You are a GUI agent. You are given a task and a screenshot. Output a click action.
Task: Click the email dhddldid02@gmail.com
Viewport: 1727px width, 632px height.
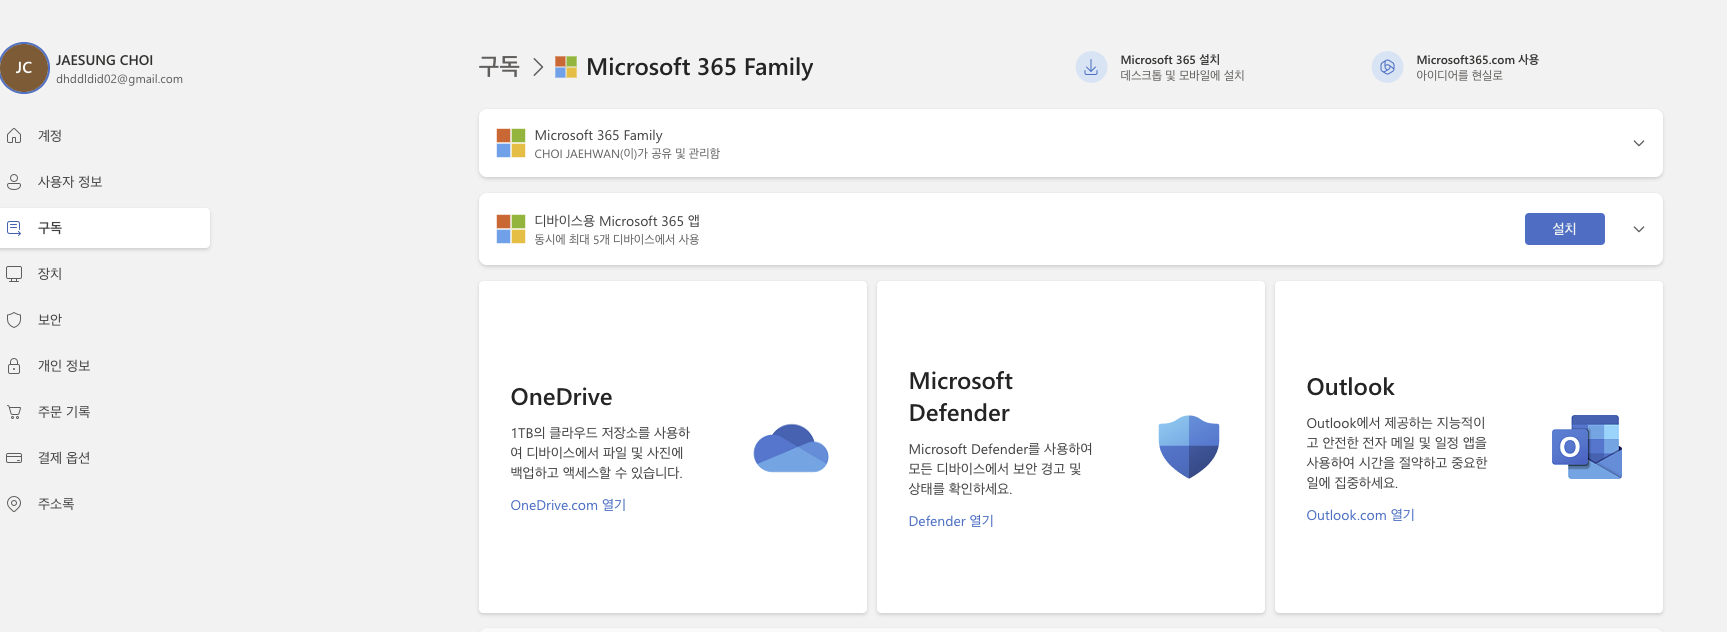[x=119, y=79]
